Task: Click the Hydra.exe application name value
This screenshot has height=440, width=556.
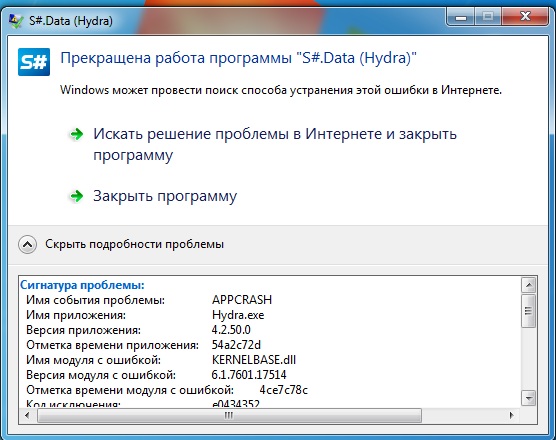Action: [238, 315]
